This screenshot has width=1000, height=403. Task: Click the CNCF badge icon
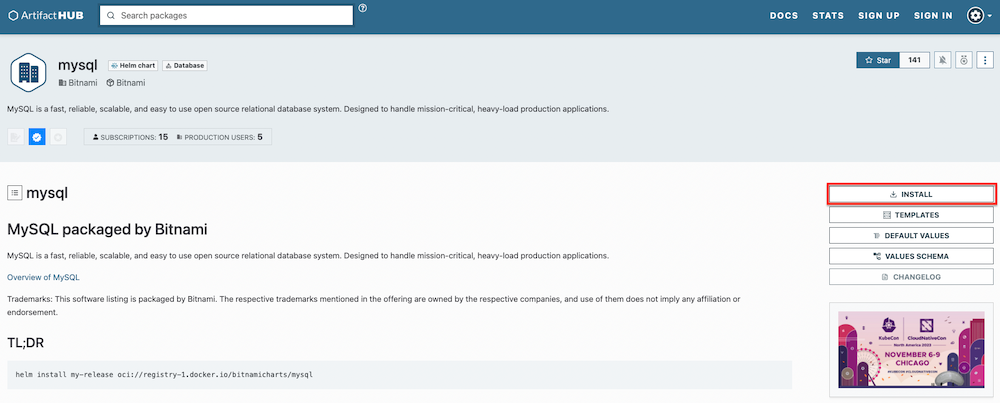(58, 137)
